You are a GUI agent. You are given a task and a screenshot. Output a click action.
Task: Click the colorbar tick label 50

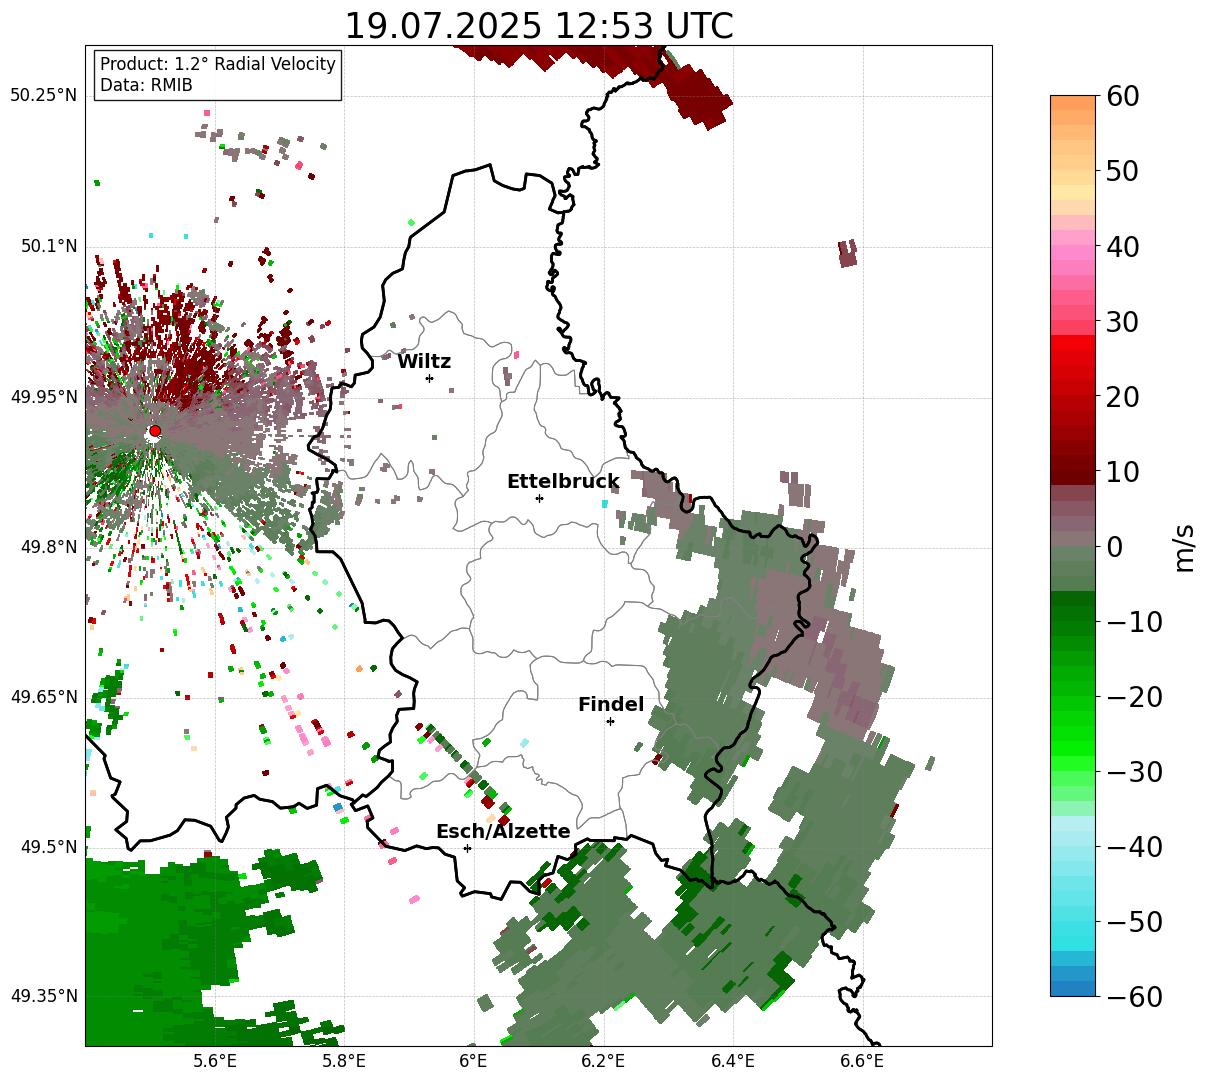(1124, 171)
